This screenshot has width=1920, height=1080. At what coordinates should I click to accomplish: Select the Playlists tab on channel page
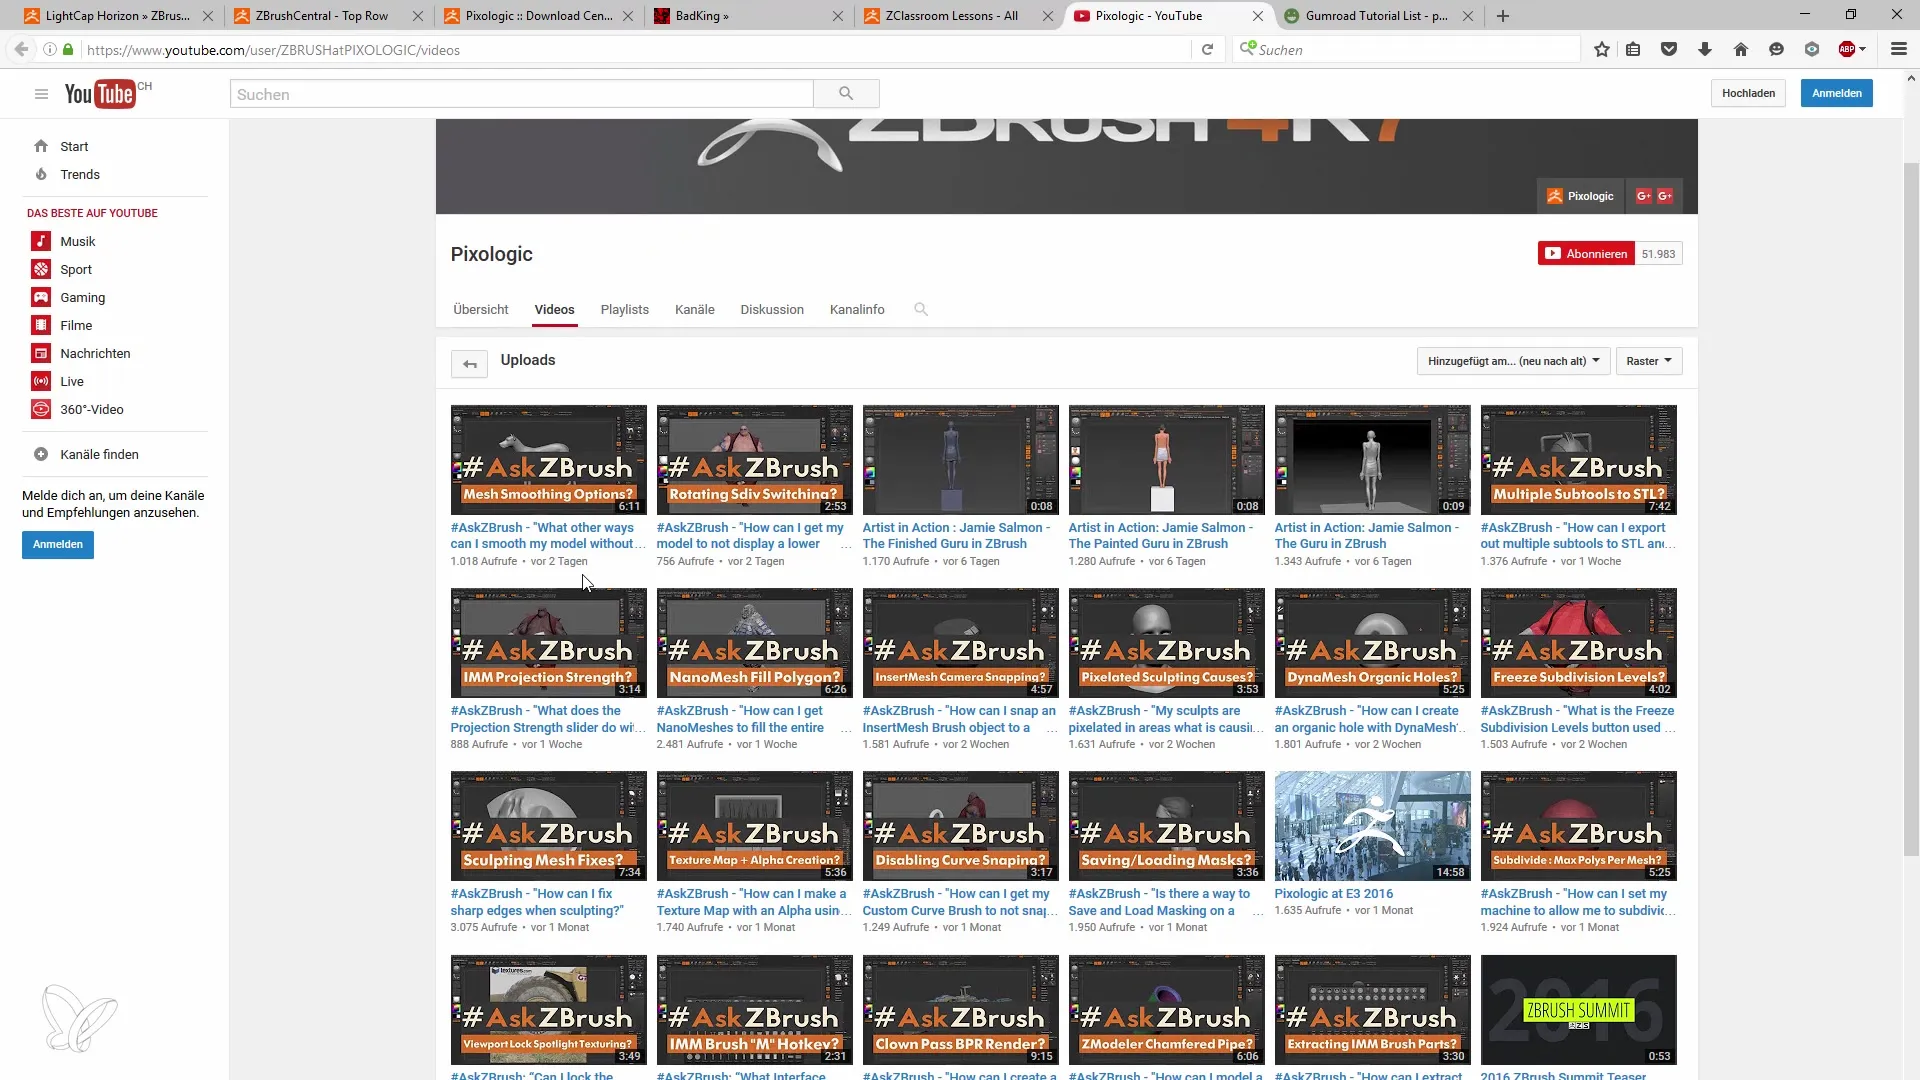625,309
